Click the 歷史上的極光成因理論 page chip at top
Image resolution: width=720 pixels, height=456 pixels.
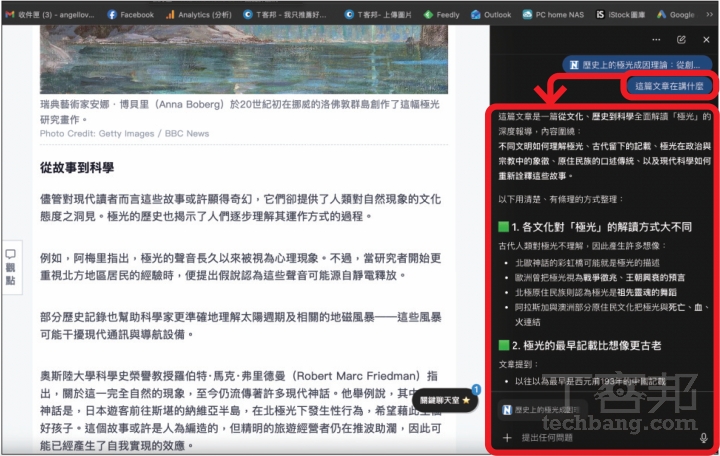636,65
